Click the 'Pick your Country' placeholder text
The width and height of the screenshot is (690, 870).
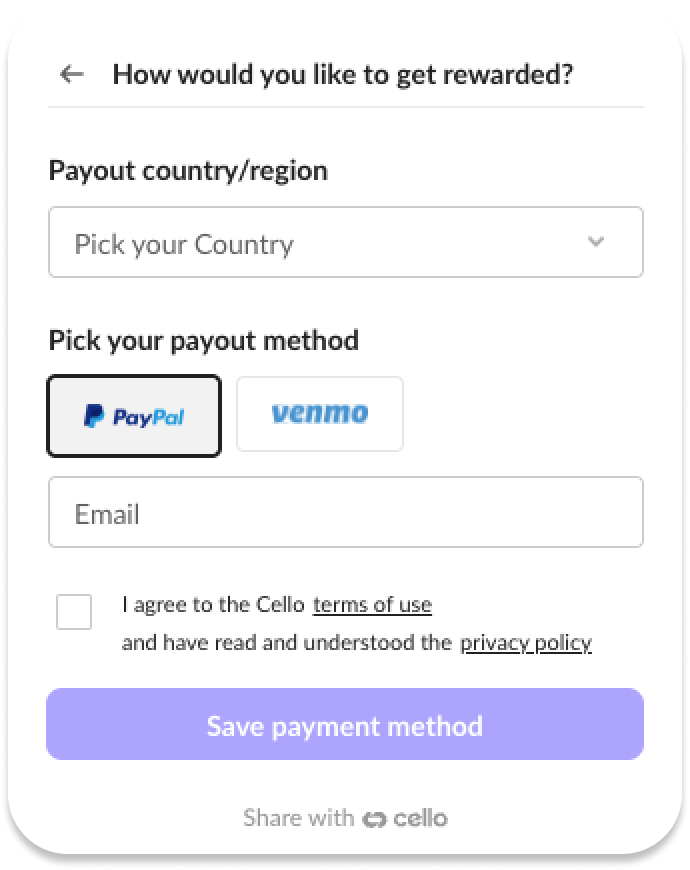[184, 244]
